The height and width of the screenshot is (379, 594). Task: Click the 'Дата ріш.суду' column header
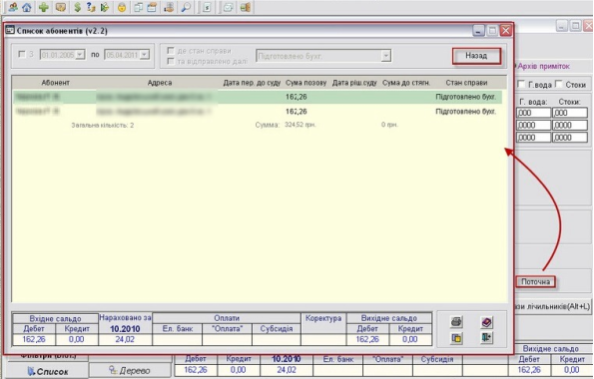[x=354, y=83]
